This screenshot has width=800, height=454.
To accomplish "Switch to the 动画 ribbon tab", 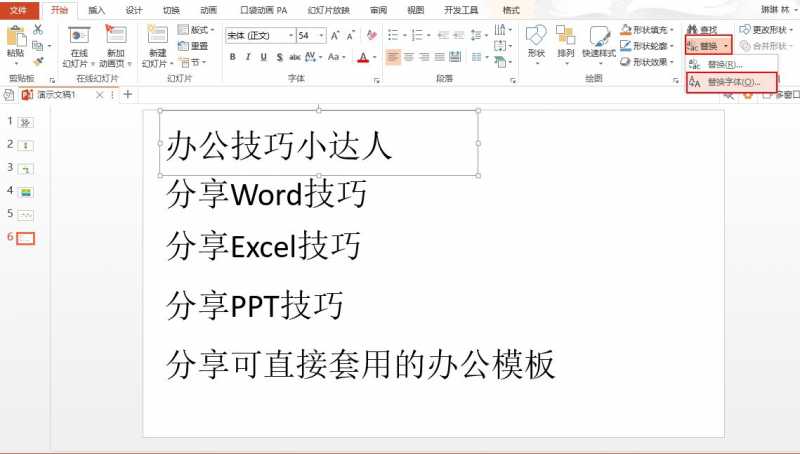I will [208, 10].
